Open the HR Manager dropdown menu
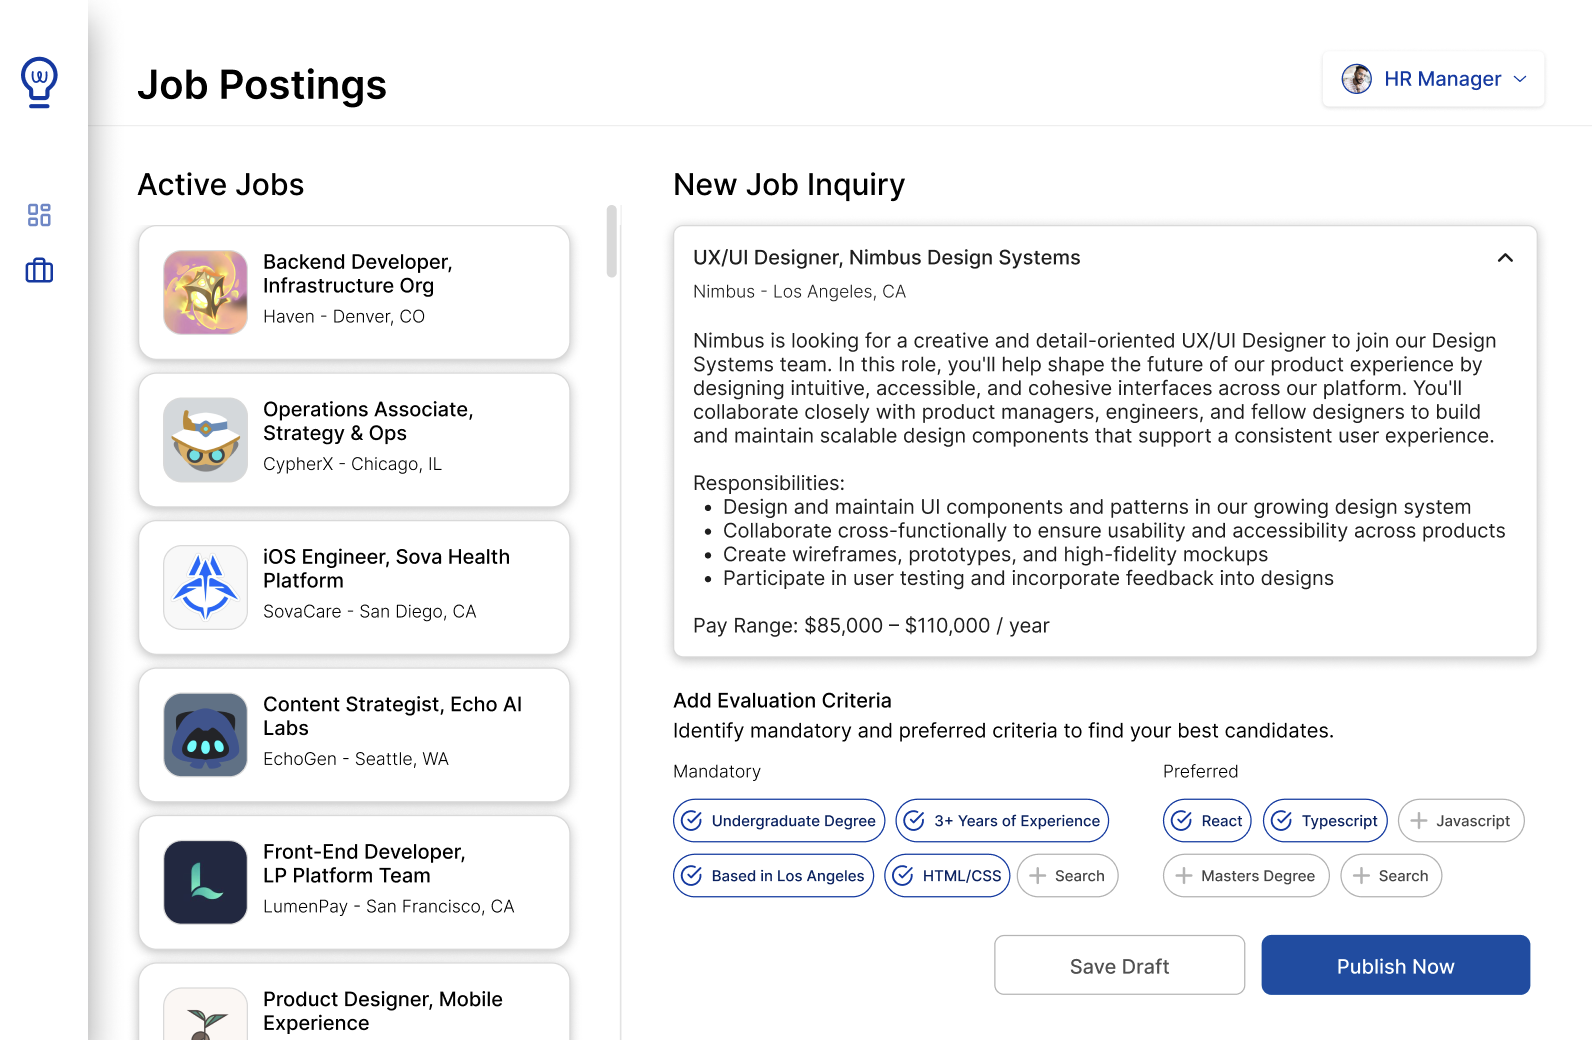Screen dimensions: 1592x1040 tap(1520, 79)
